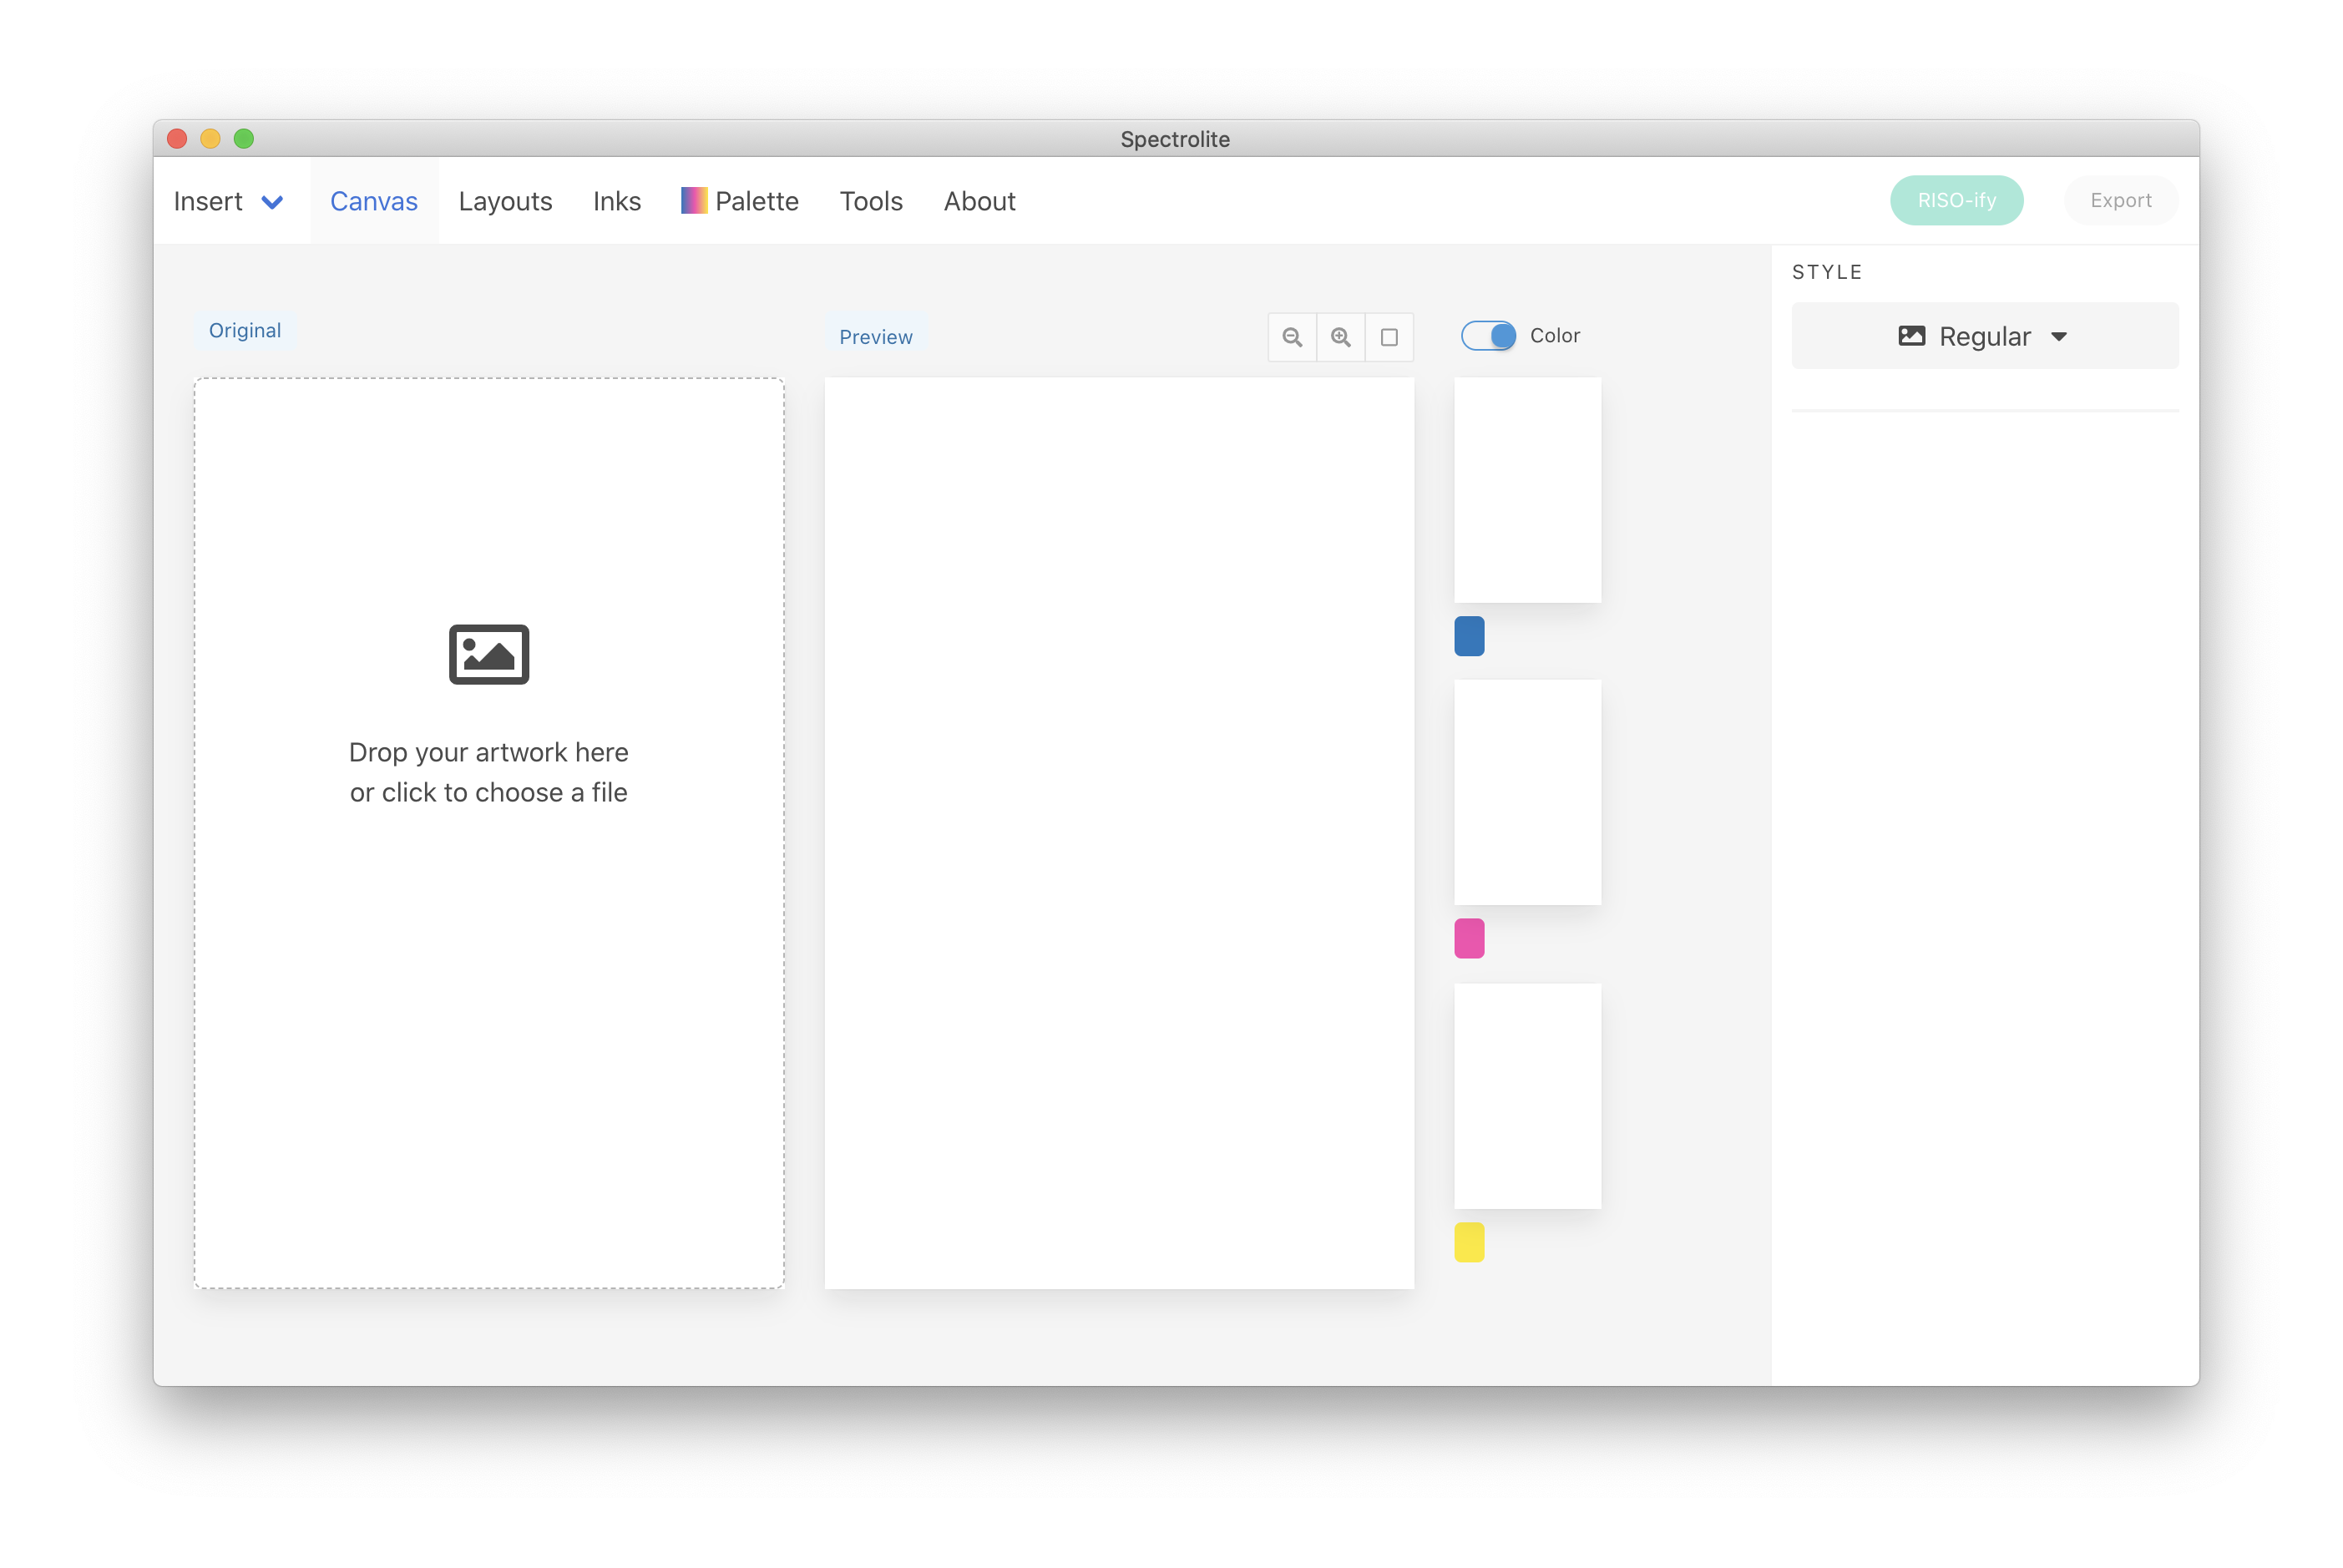2343x1568 pixels.
Task: Expand the Insert dropdown chevron
Action: click(x=272, y=202)
